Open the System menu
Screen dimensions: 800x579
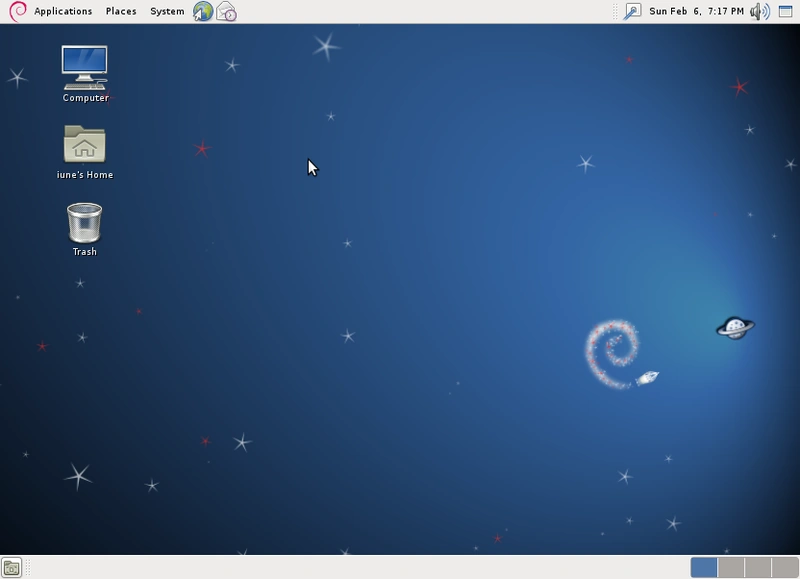click(167, 11)
